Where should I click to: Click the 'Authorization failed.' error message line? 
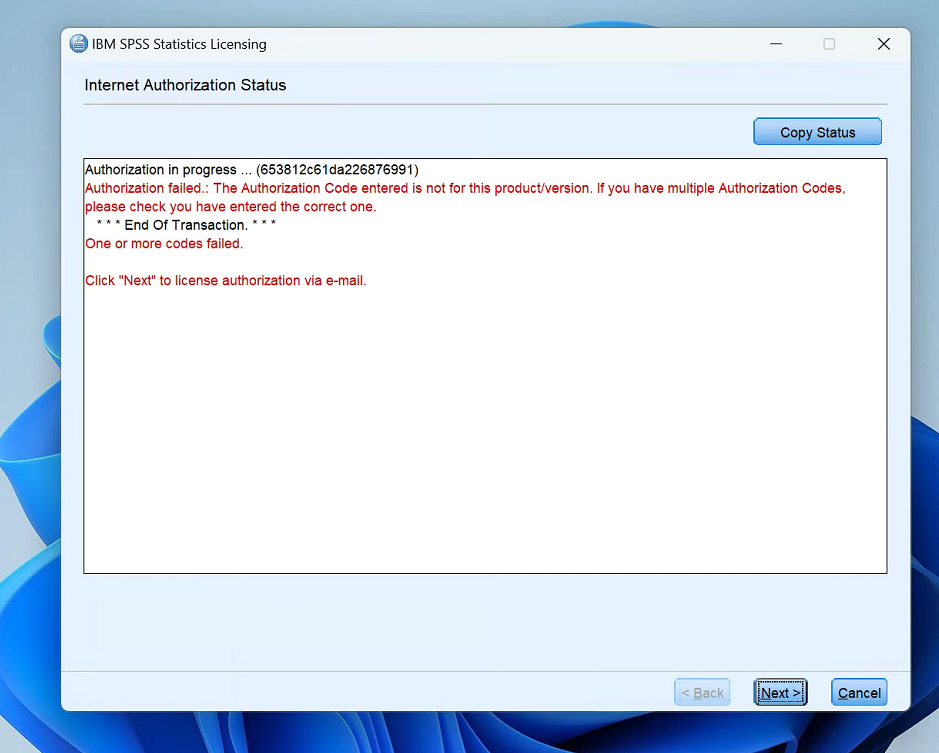[465, 188]
